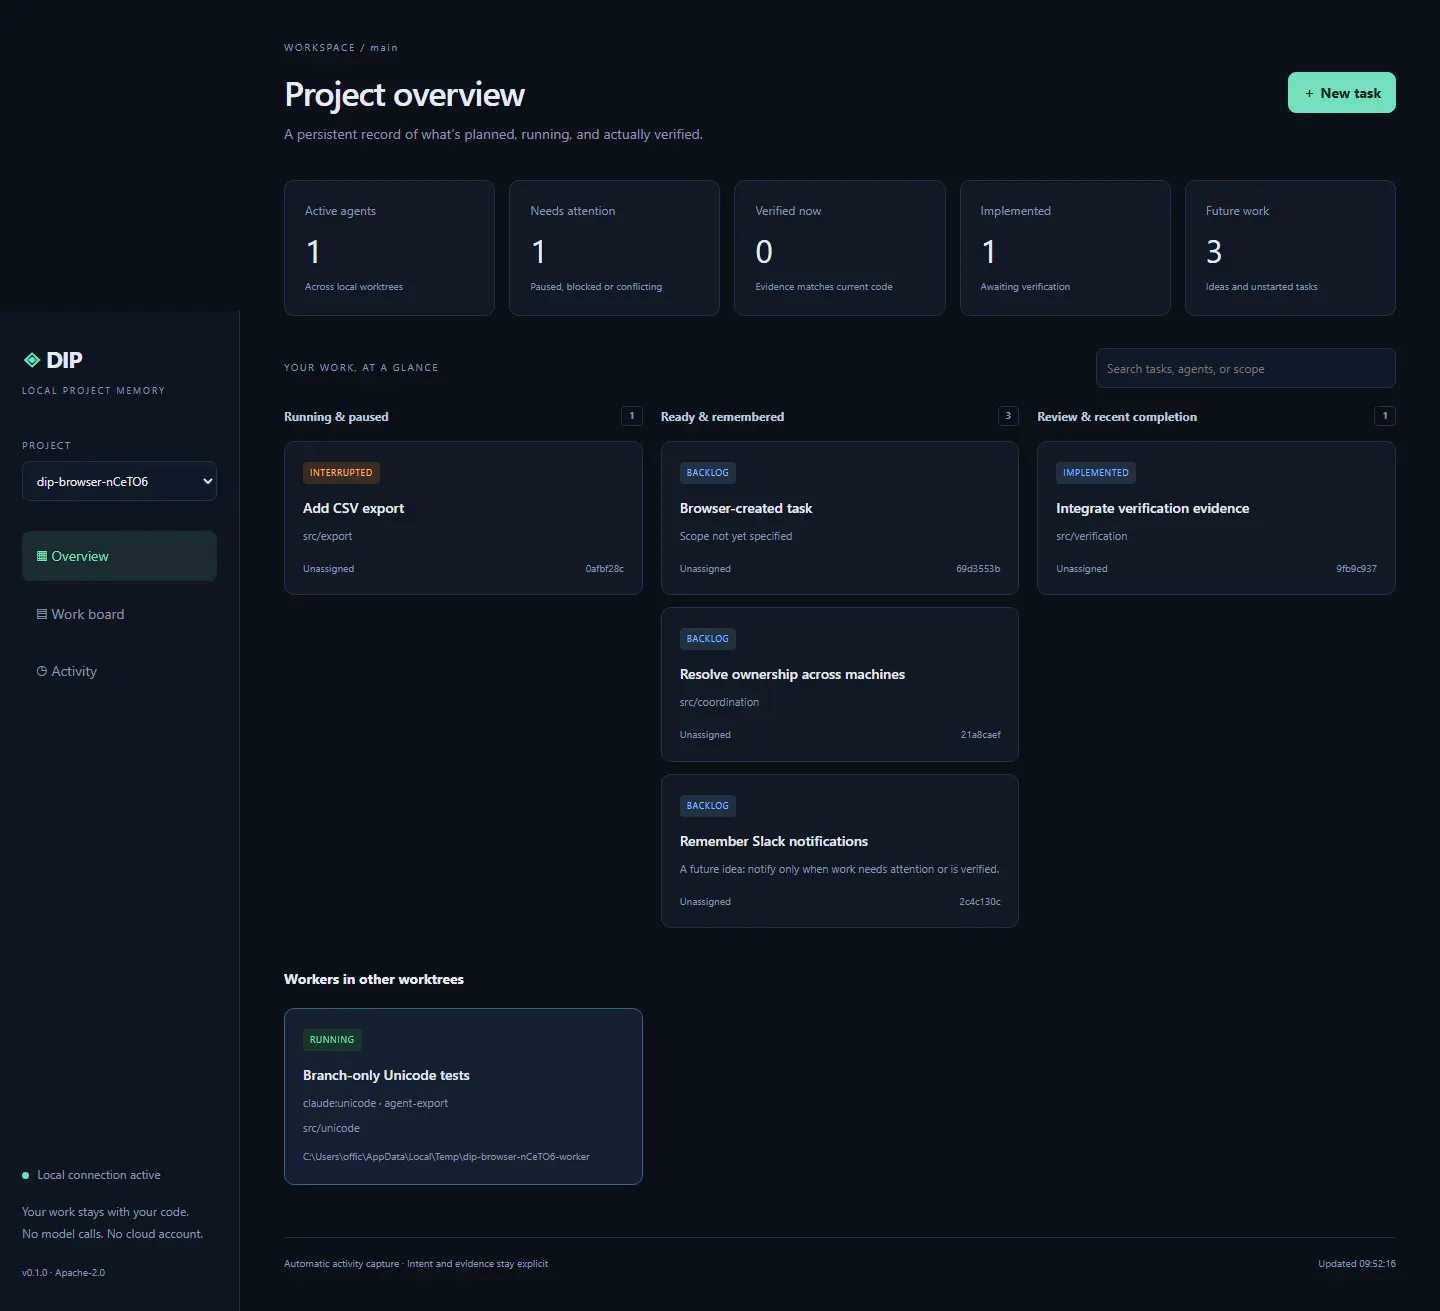Click the Ready & remembered count badge

[1008, 416]
